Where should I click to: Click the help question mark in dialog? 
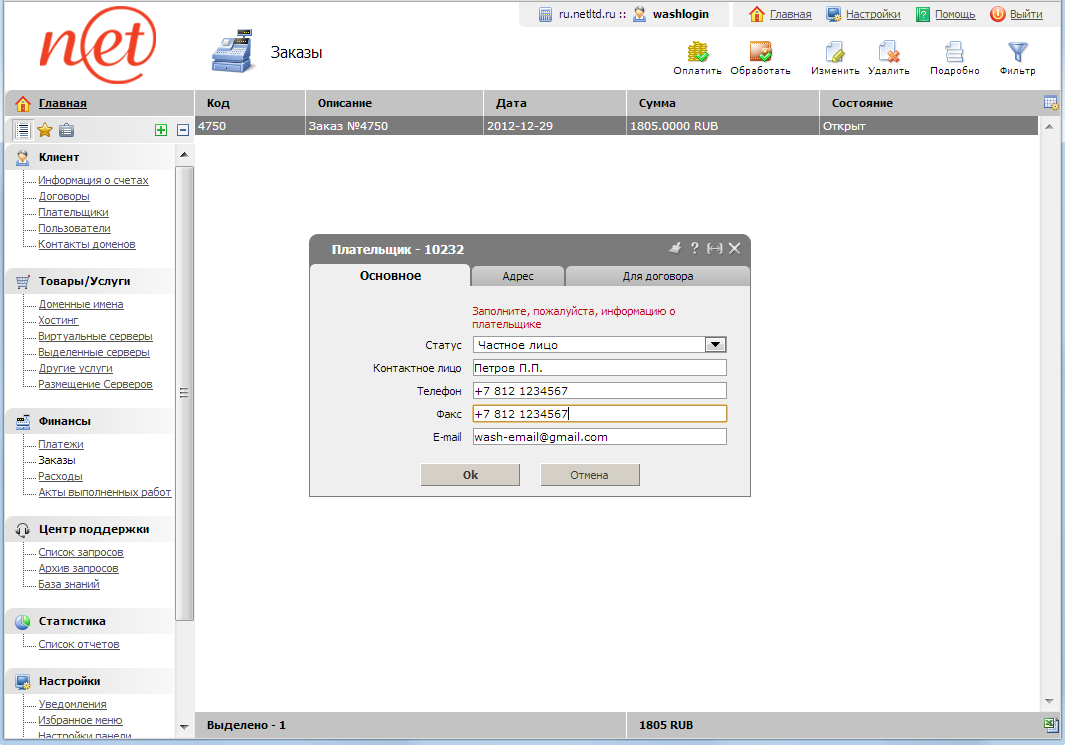click(x=694, y=248)
